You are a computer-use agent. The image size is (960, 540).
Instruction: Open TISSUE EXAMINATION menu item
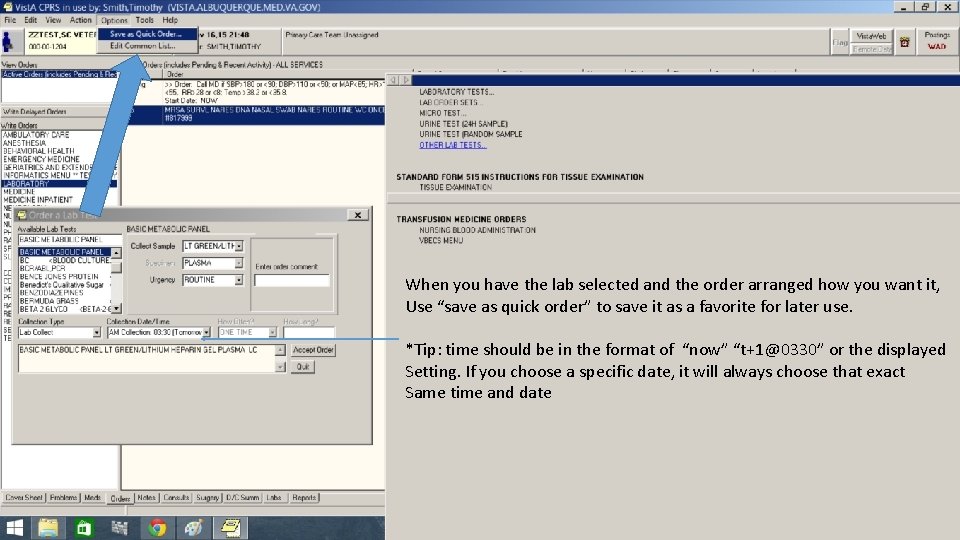pos(456,187)
